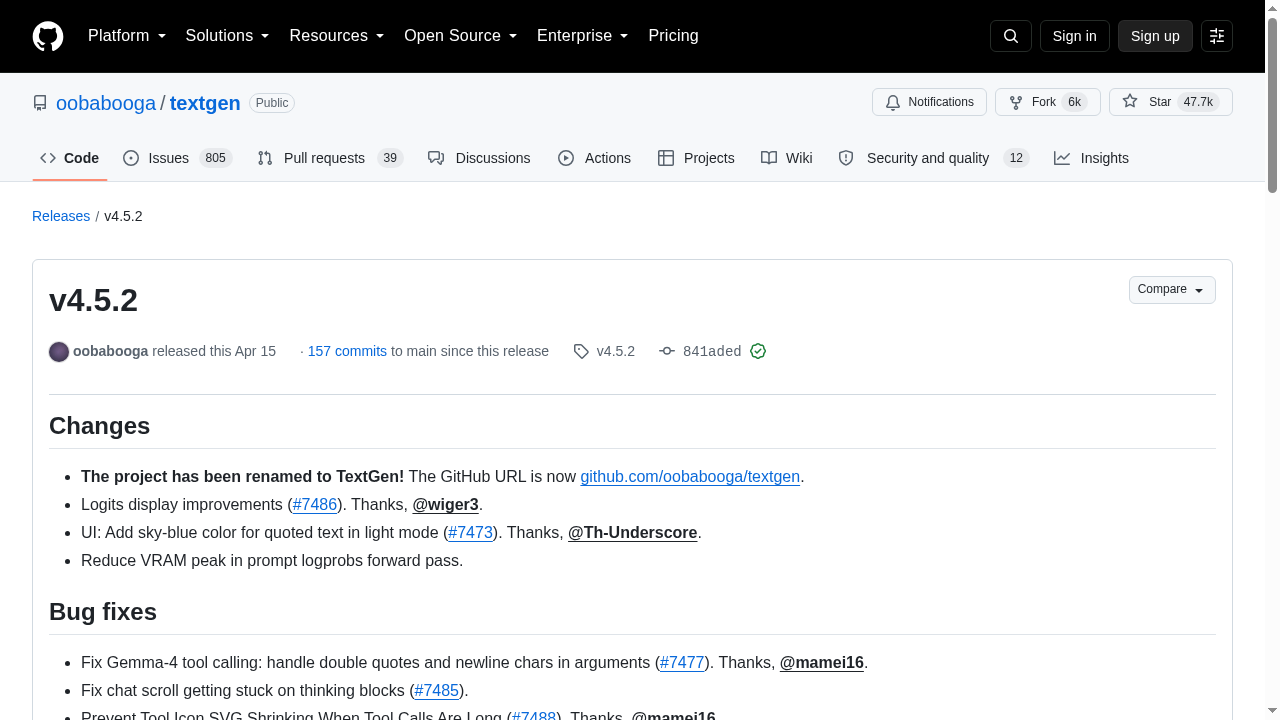This screenshot has height=720, width=1280.
Task: Click the commit icon beside 841aded
Action: [667, 351]
